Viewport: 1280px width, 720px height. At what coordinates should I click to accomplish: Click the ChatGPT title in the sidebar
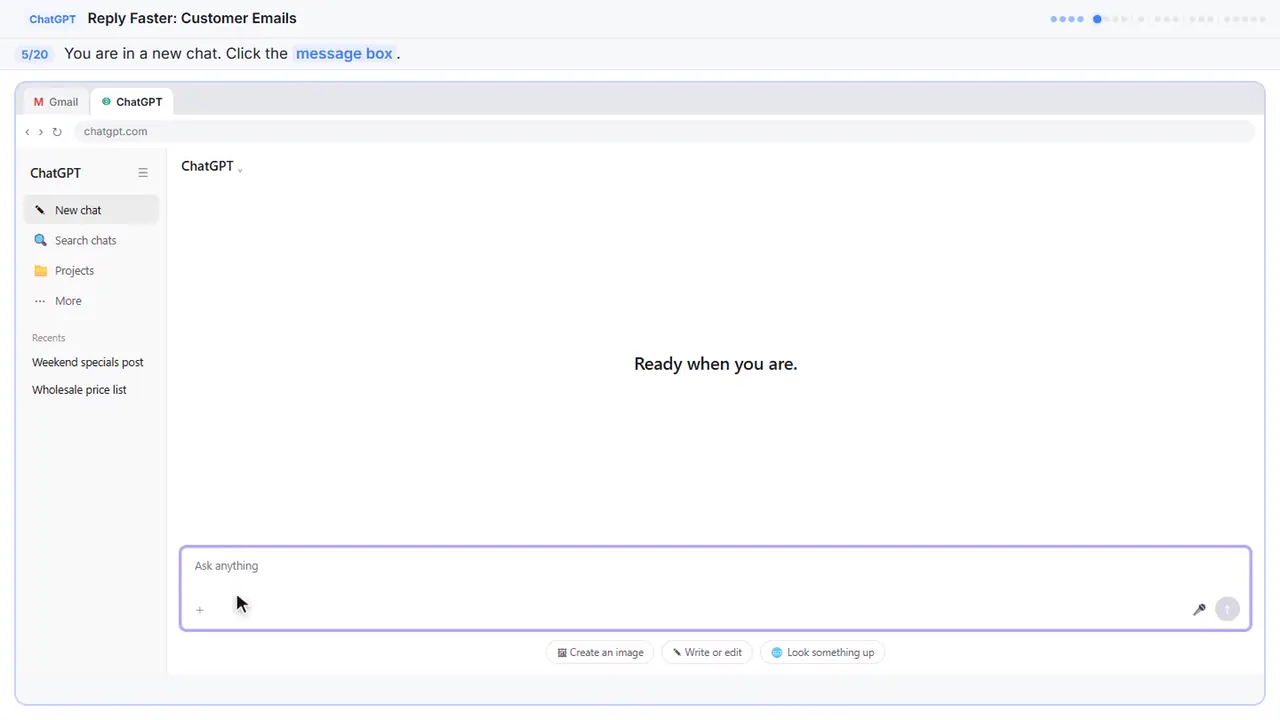pyautogui.click(x=55, y=173)
